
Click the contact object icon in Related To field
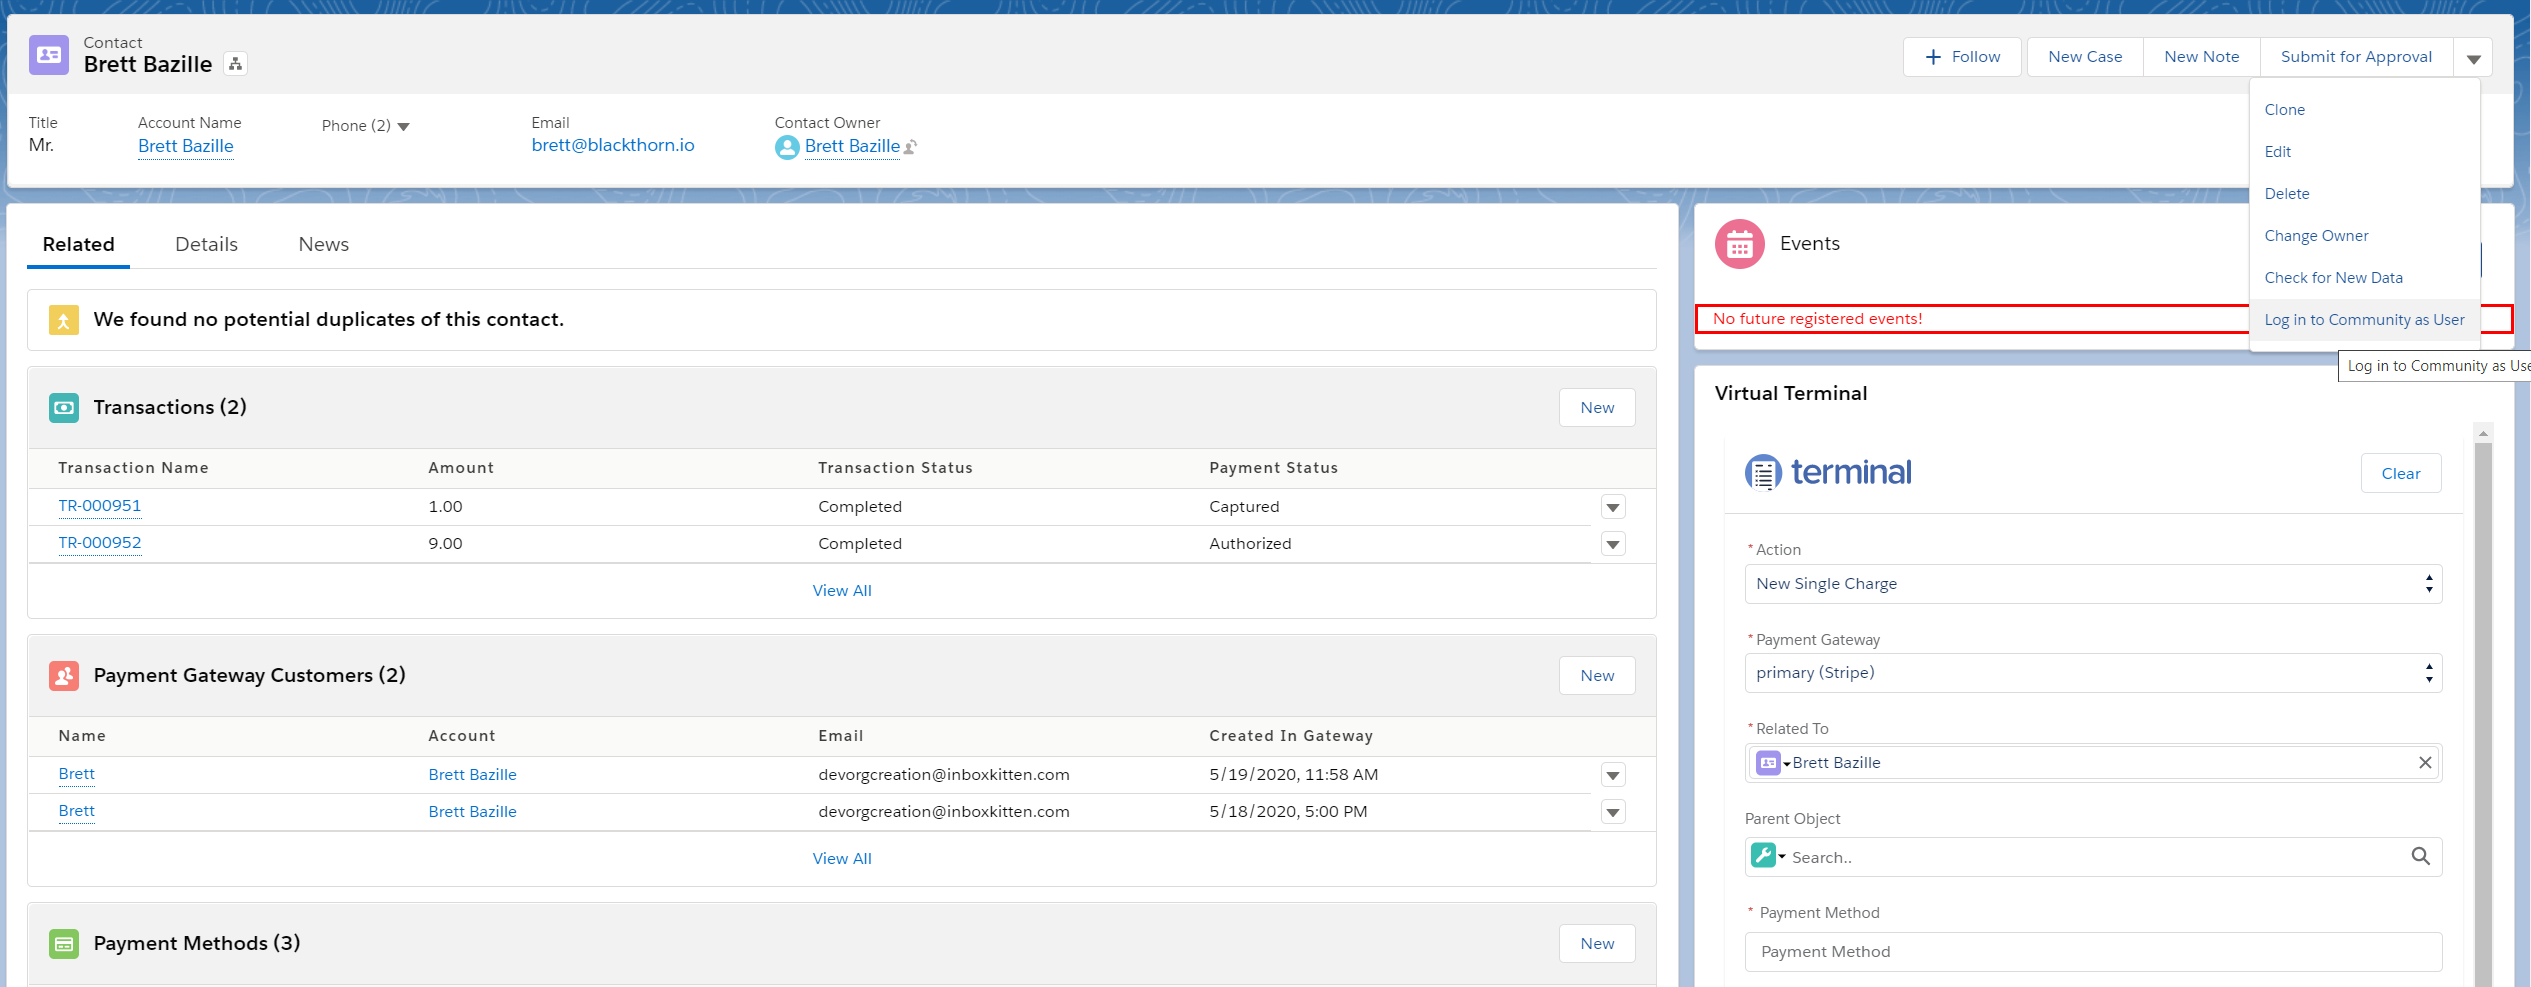1768,763
